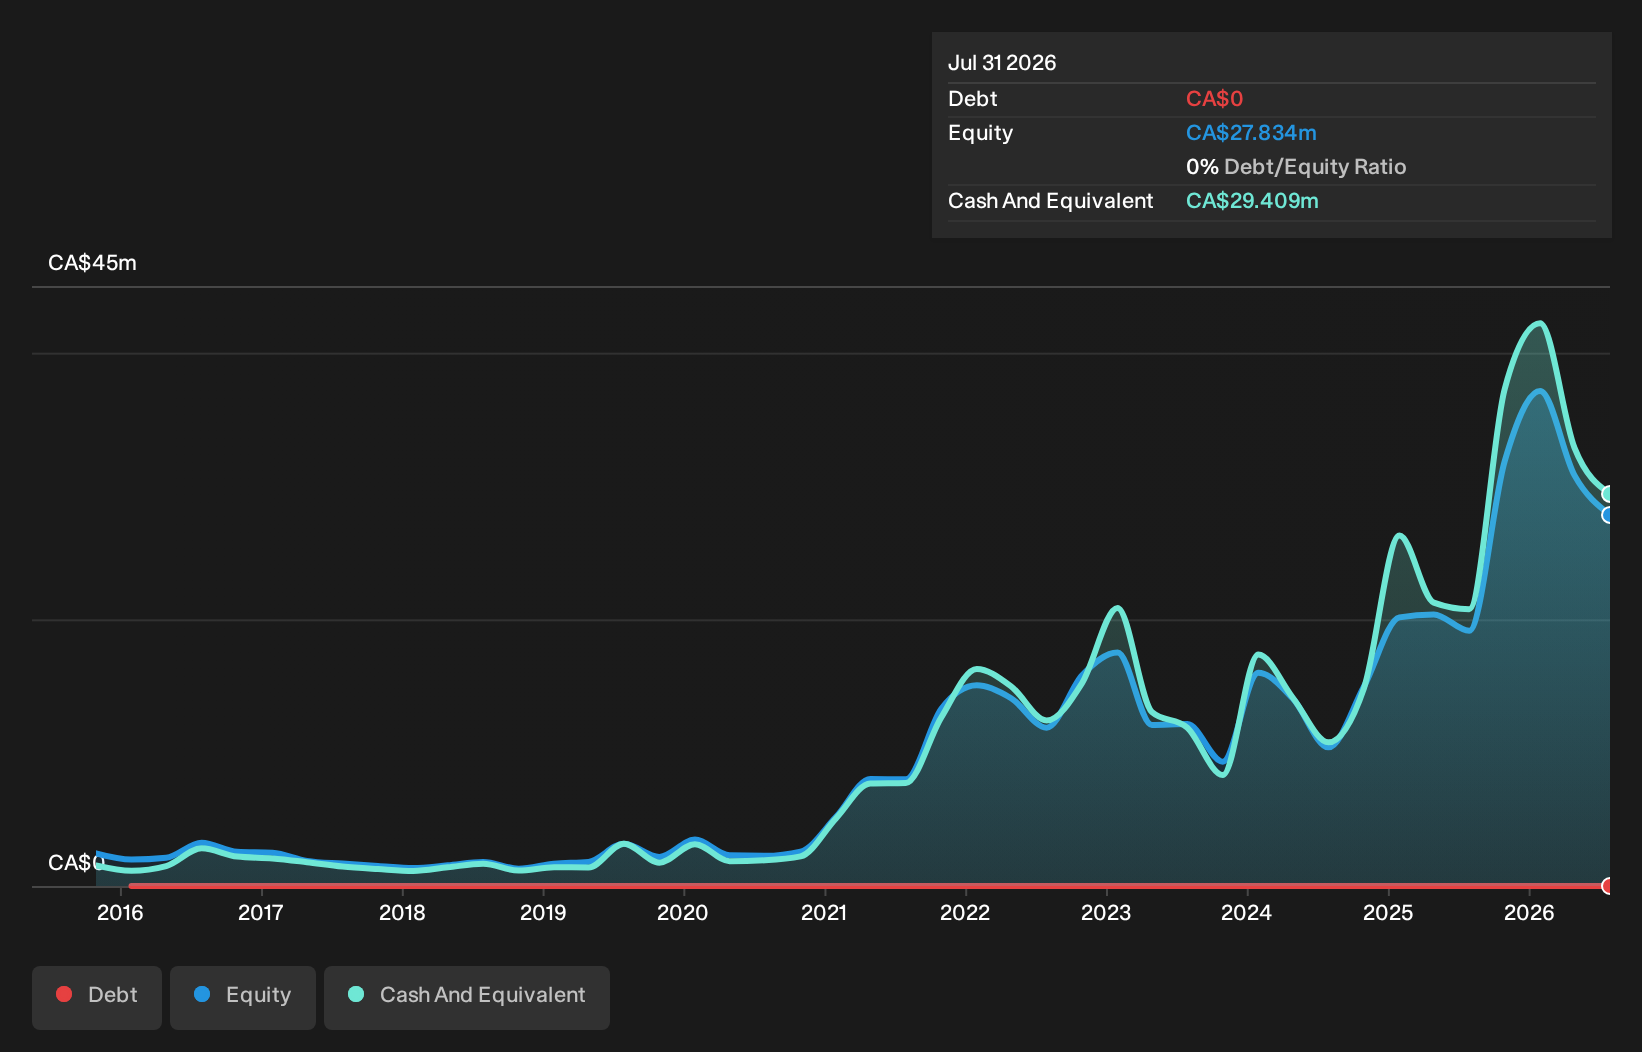This screenshot has width=1642, height=1052.
Task: Click the 2019 x-axis label
Action: click(x=543, y=913)
